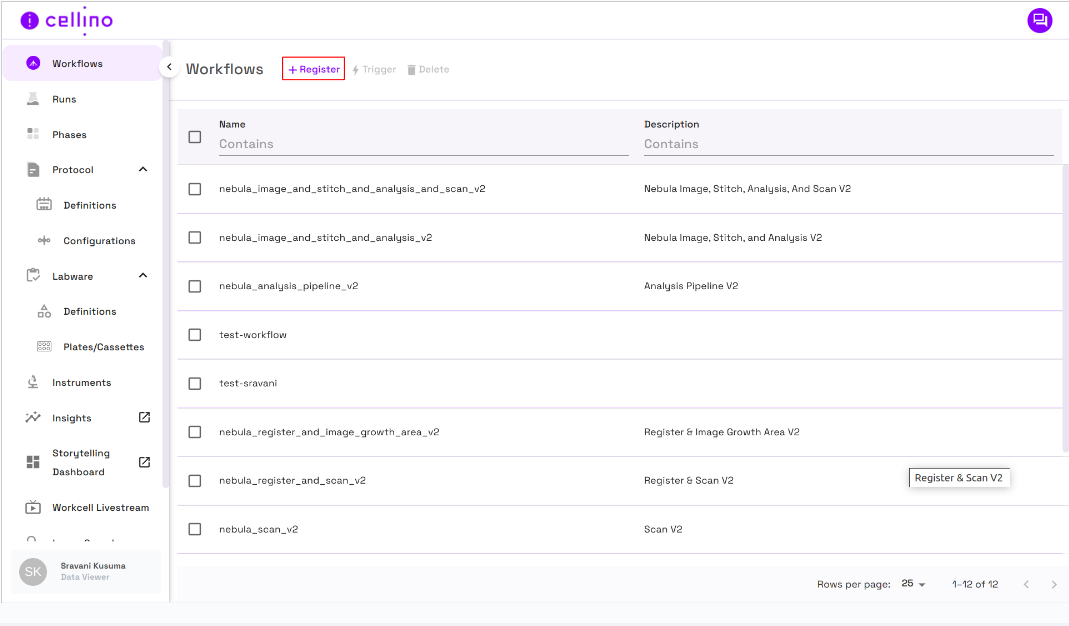Open the chat icon in top right
This screenshot has height=626, width=1069.
1040,20
